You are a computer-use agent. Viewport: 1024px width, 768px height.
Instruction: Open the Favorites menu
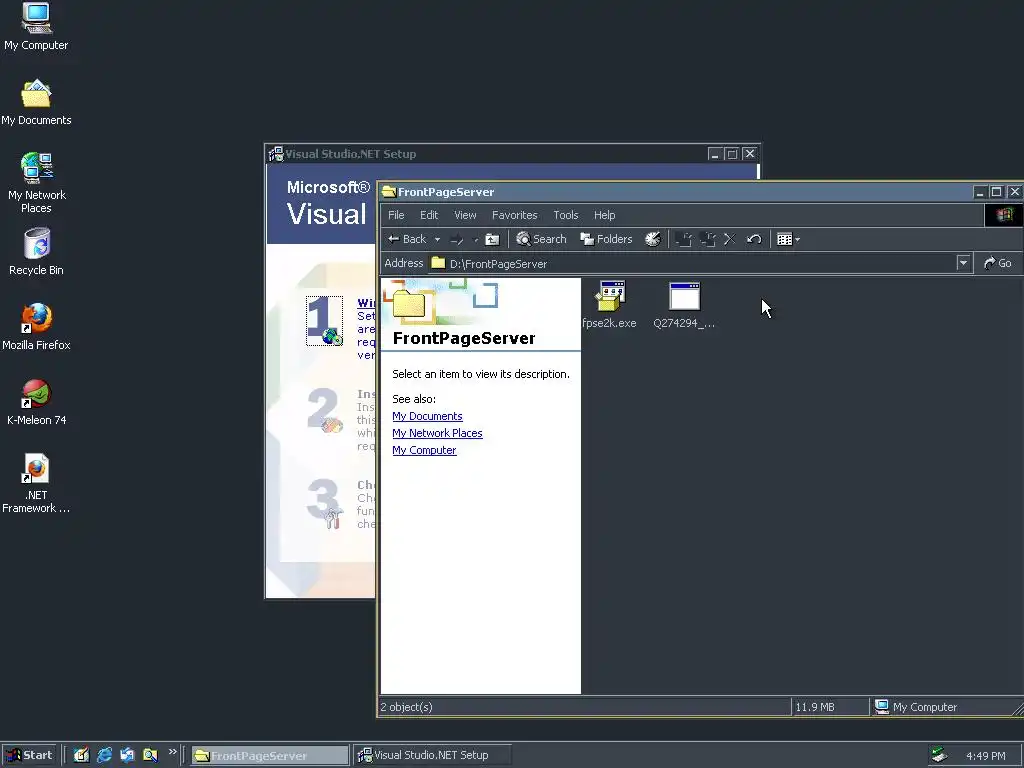515,215
